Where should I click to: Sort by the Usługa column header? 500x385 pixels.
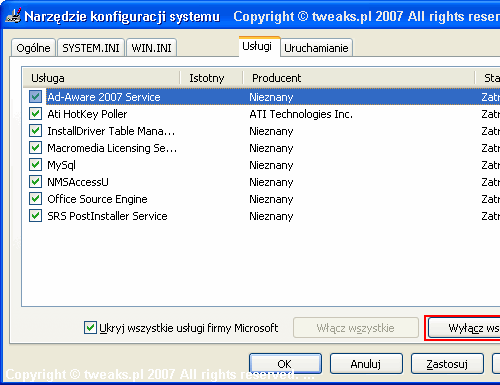[x=101, y=78]
